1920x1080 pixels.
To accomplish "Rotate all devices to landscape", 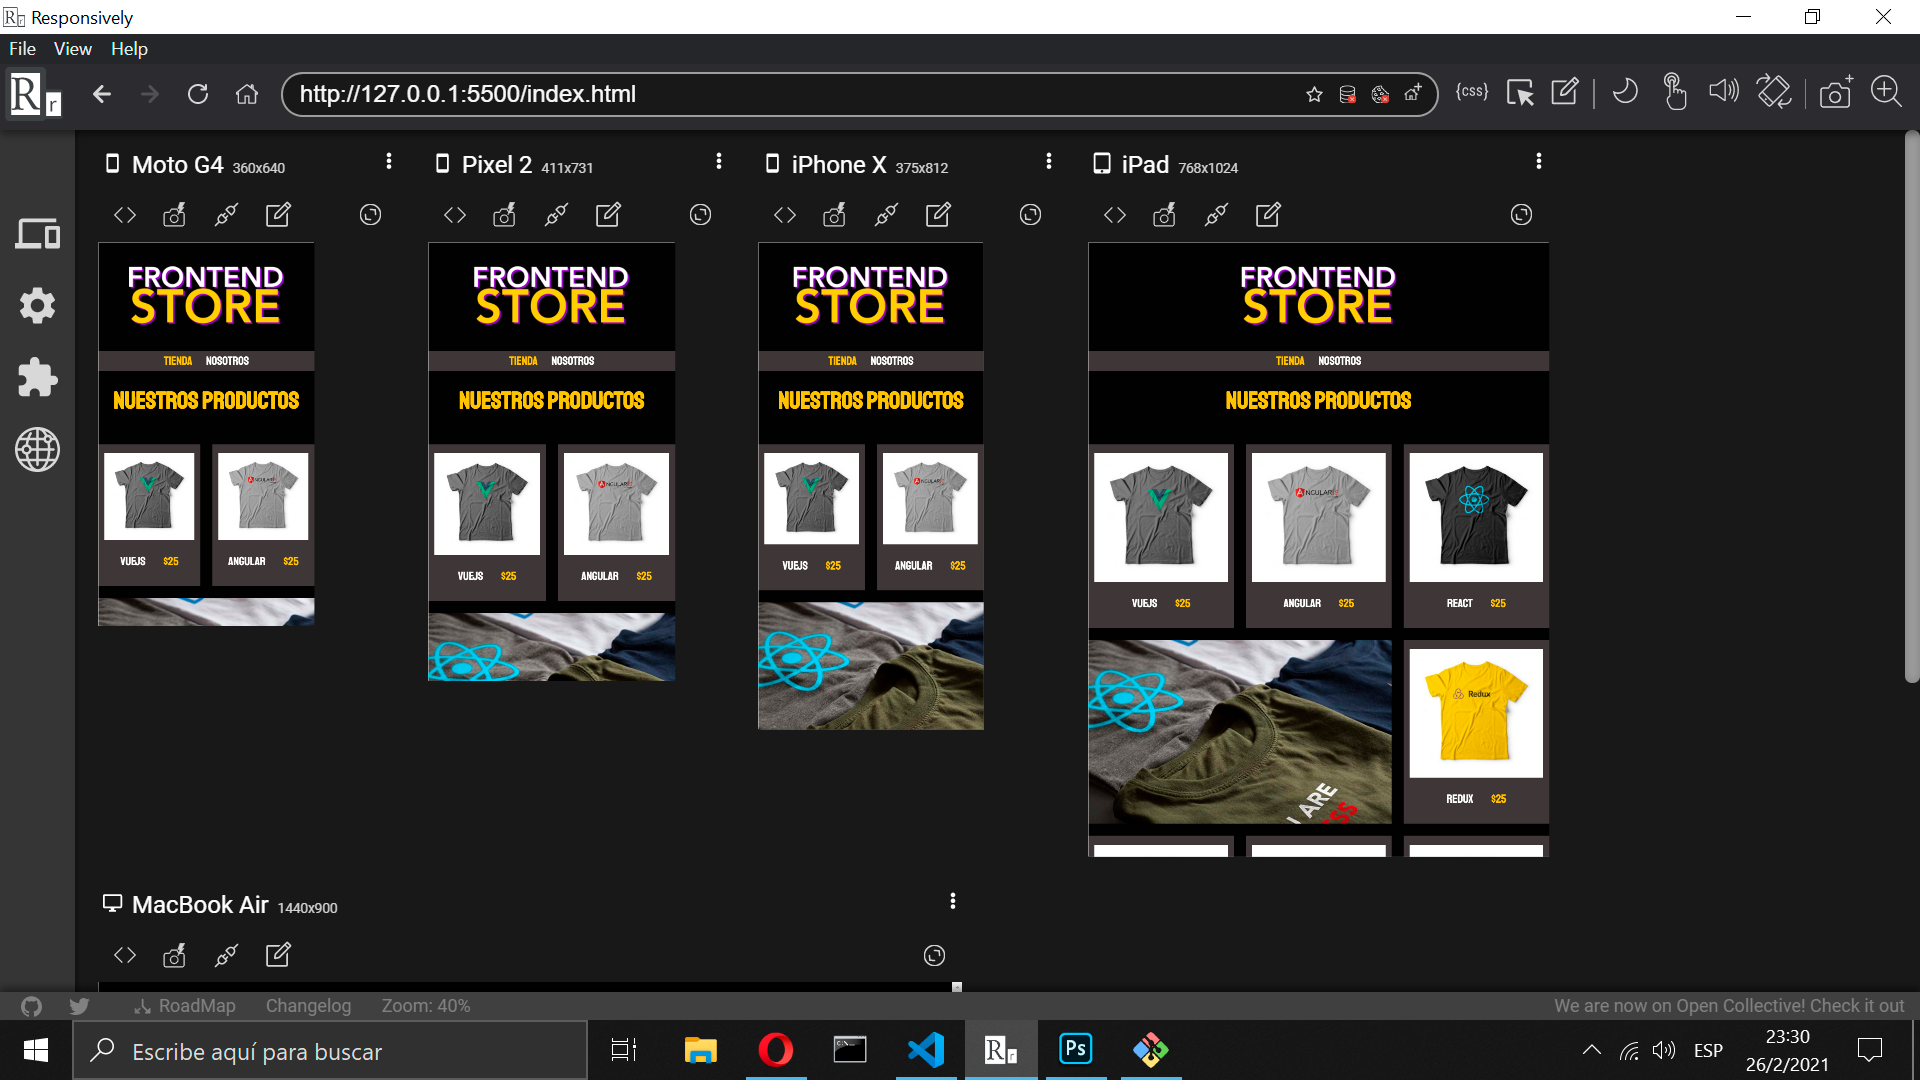I will 1774,91.
